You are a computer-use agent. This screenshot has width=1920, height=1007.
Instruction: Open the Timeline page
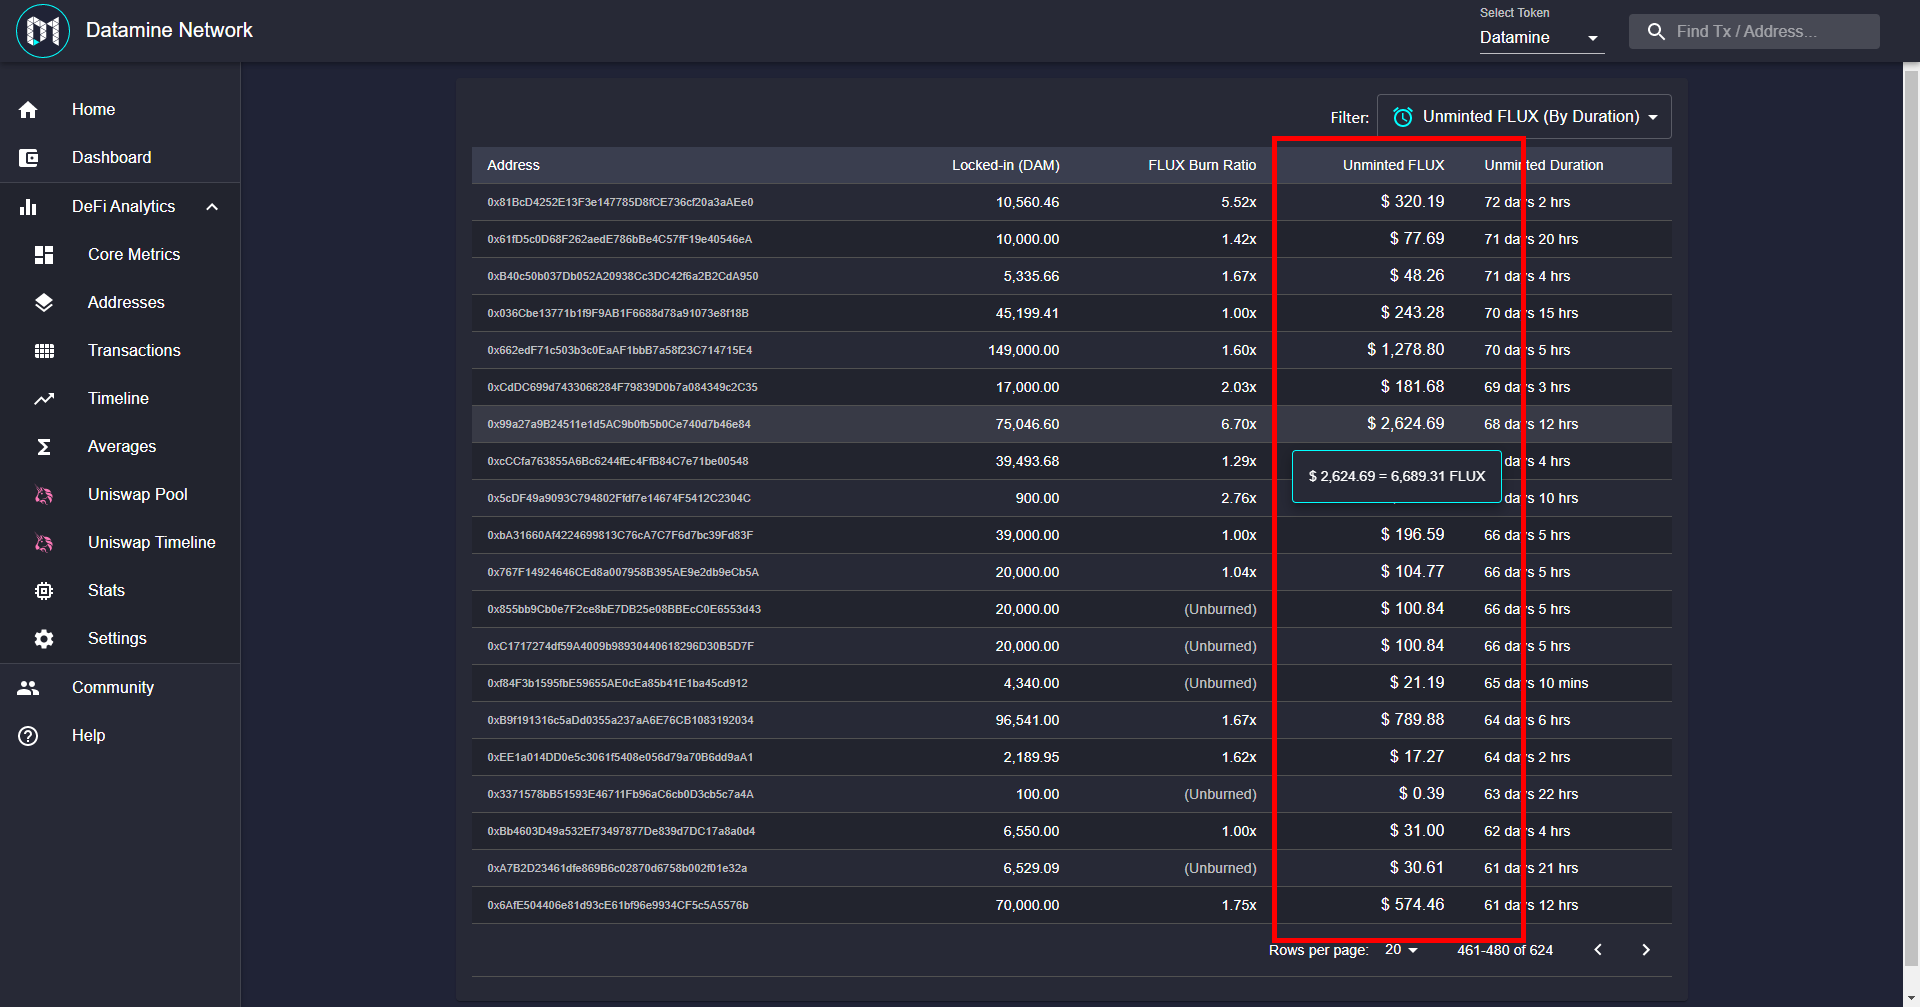click(120, 399)
